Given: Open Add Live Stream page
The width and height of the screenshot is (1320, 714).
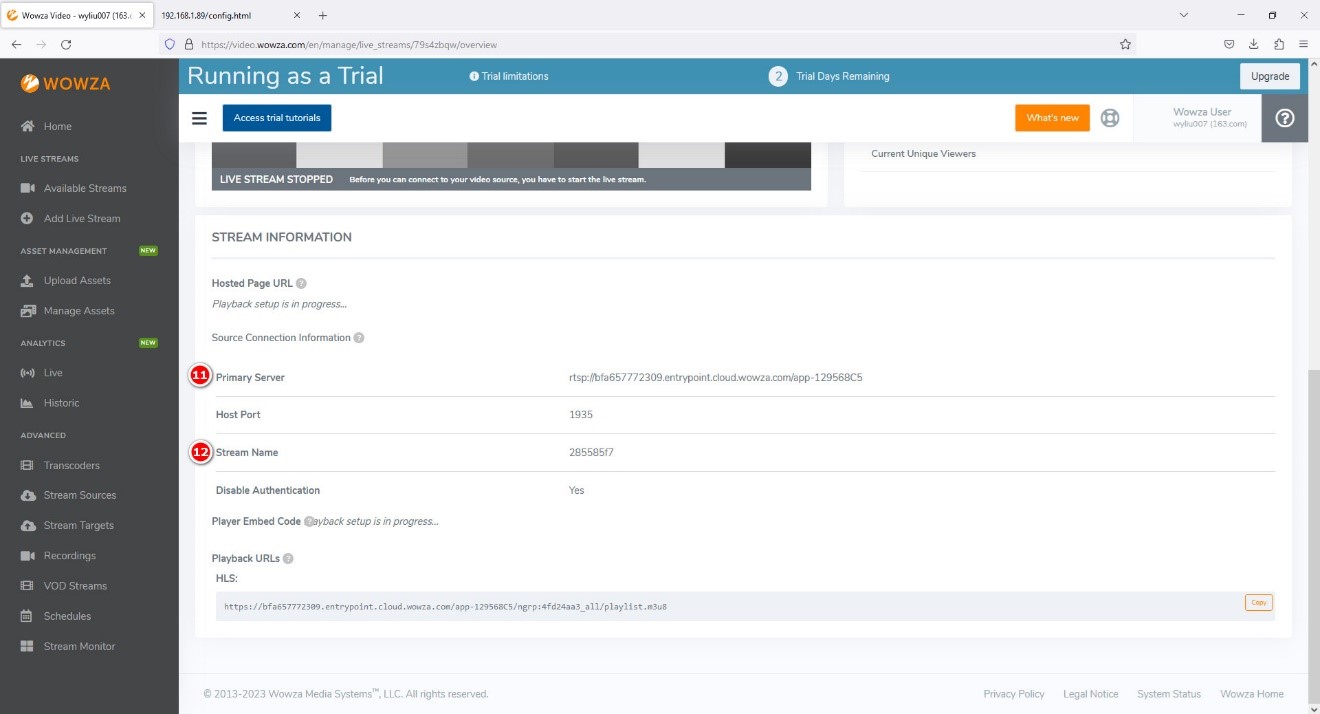Looking at the screenshot, I should tap(82, 218).
